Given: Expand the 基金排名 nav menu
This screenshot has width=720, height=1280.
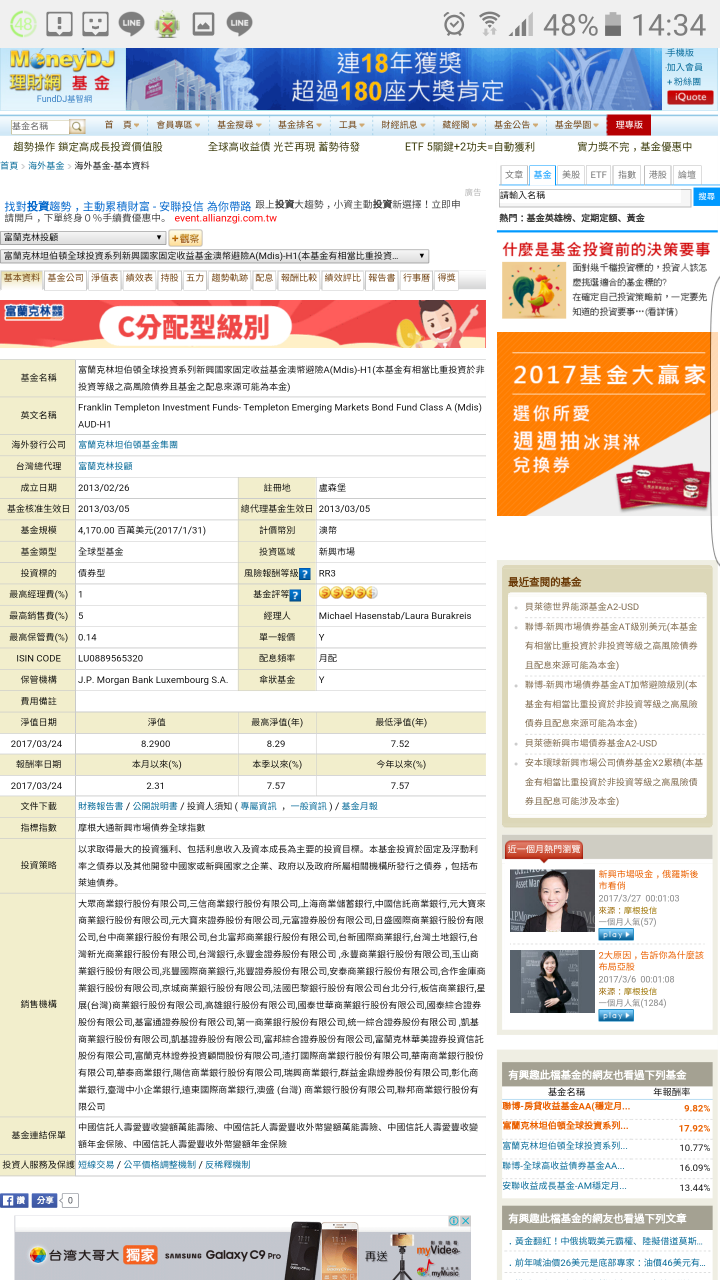Looking at the screenshot, I should pyautogui.click(x=300, y=125).
